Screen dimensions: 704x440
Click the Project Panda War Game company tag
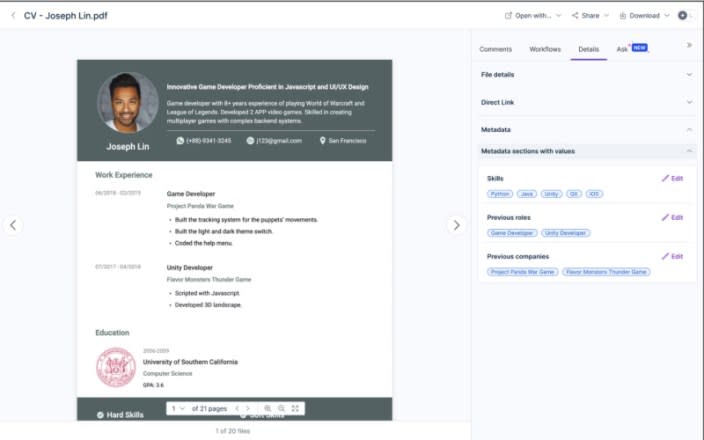pyautogui.click(x=523, y=272)
